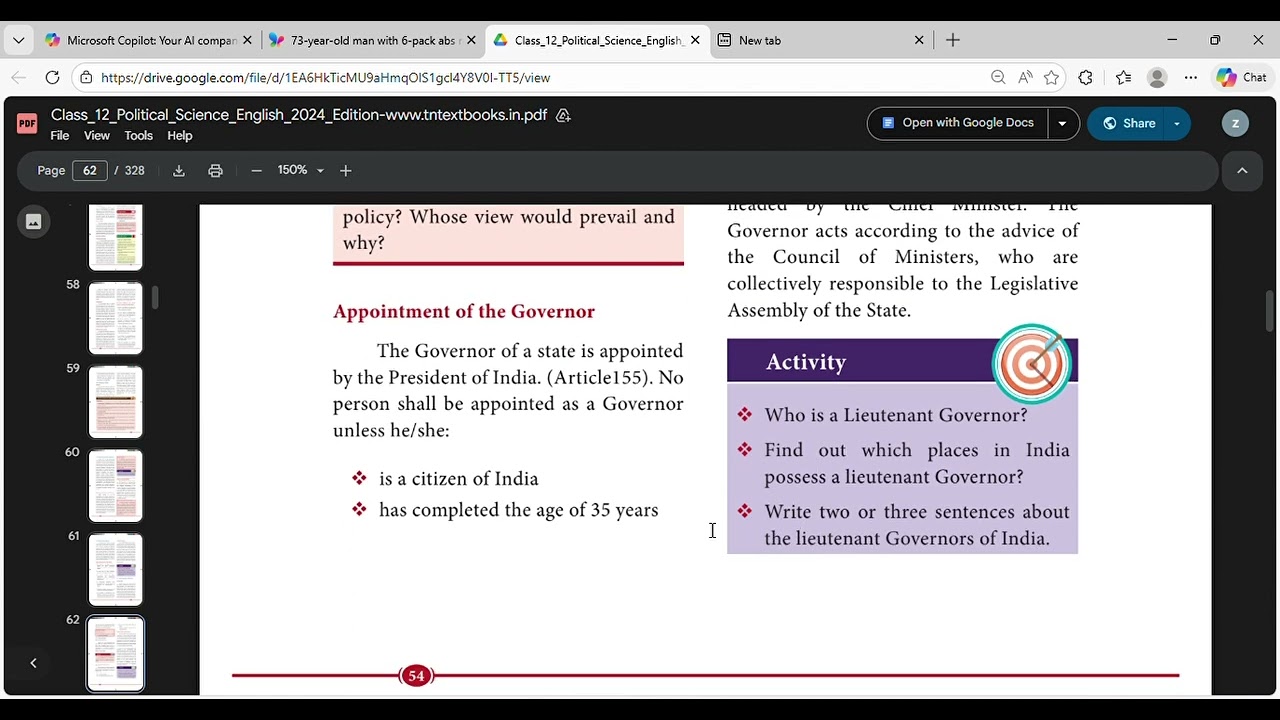Open the Google account avatar Z
Viewport: 1280px width, 720px height.
click(x=1235, y=123)
